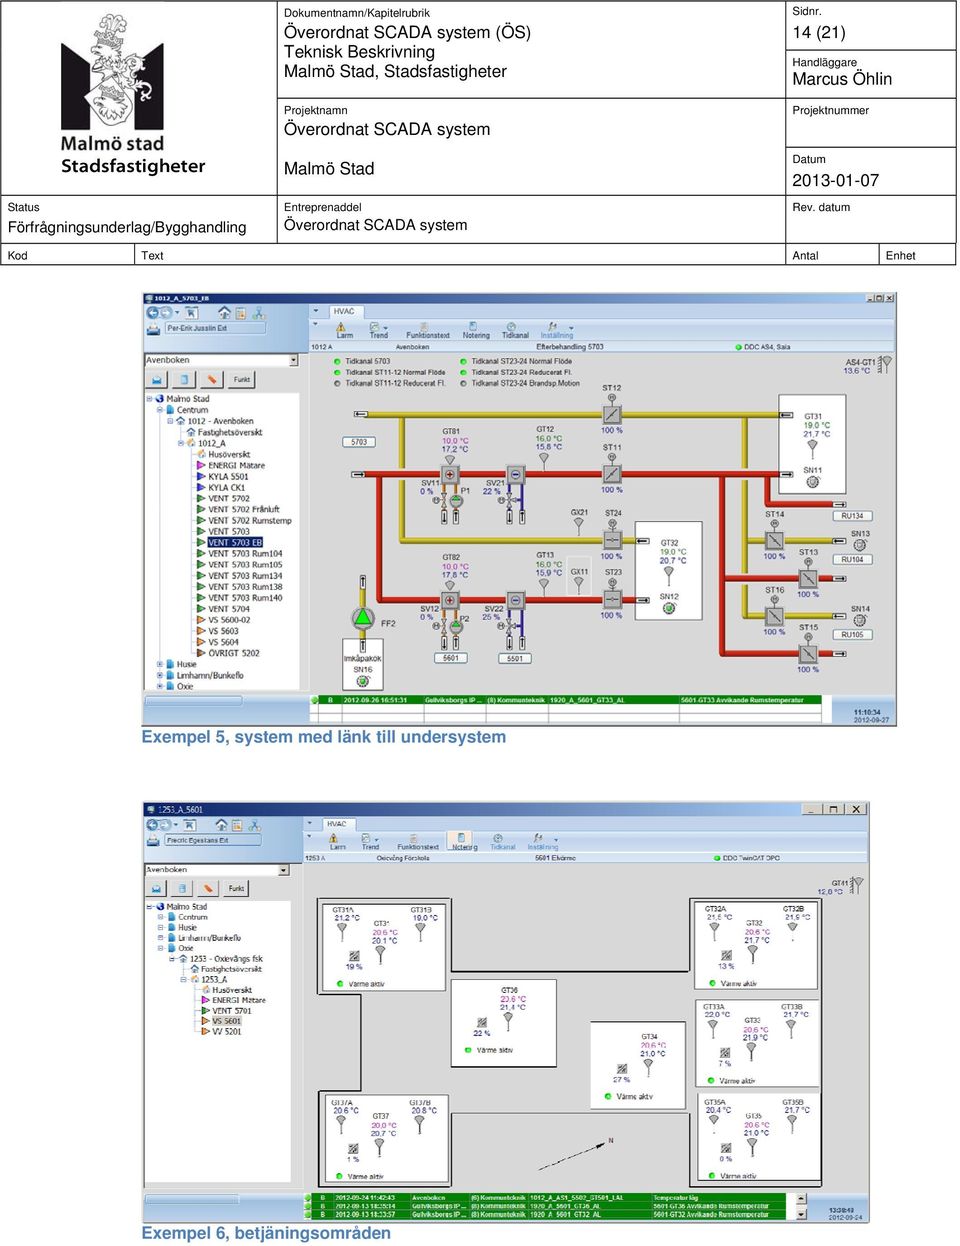The image size is (960, 1246).
Task: Click the Funkt button in 1012_A_5703_EB window
Action: pos(242,380)
